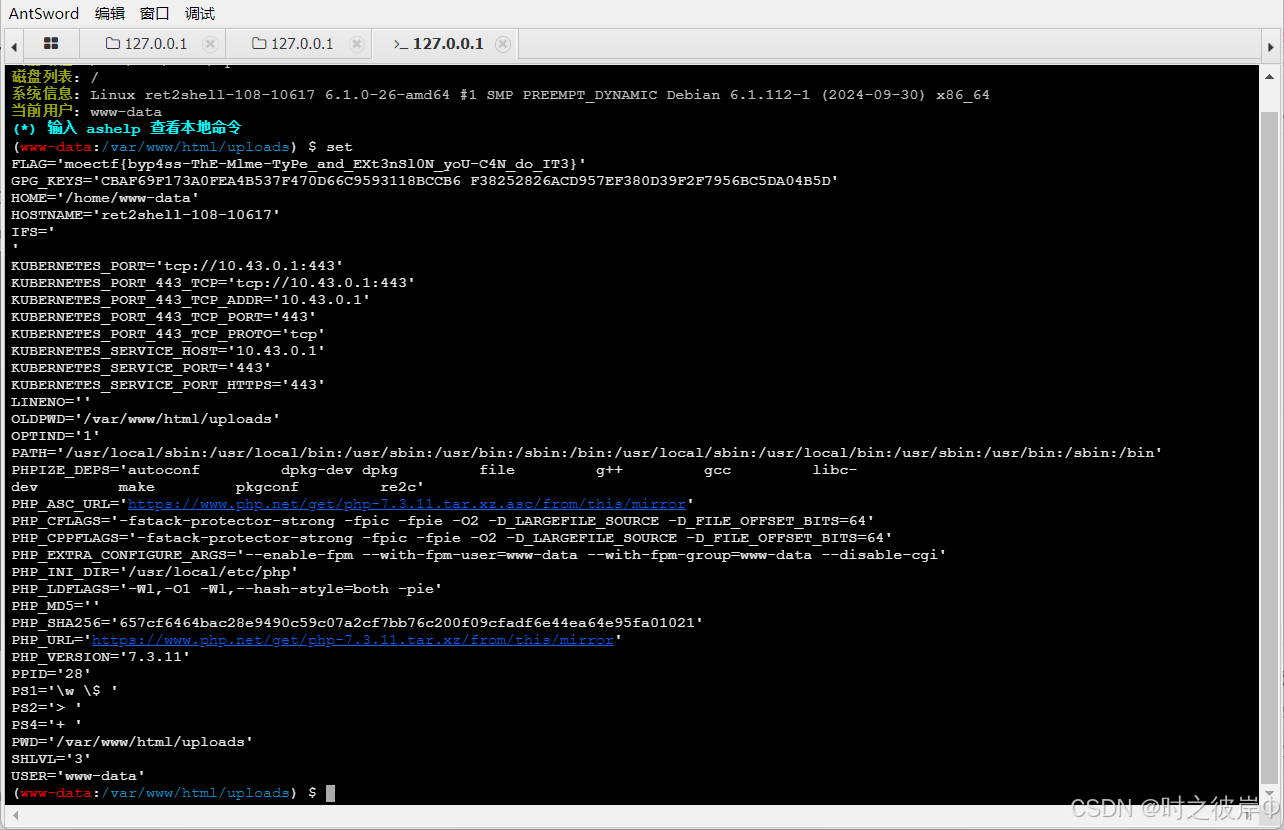Click the right tab scroll arrow
Viewport: 1284px width, 830px height.
1270,45
